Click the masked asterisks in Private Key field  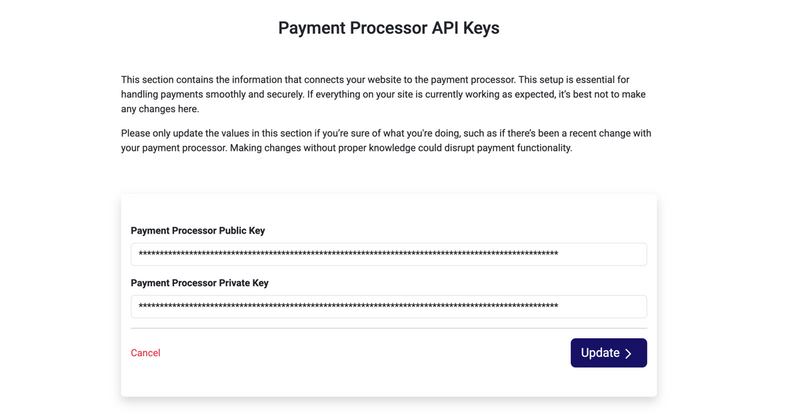[348, 307]
